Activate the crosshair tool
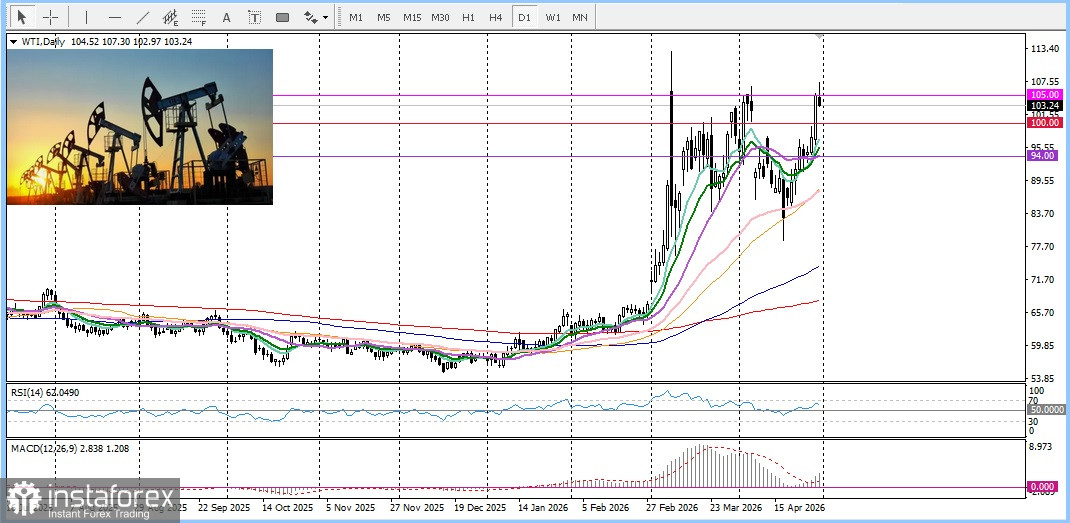 pyautogui.click(x=50, y=17)
